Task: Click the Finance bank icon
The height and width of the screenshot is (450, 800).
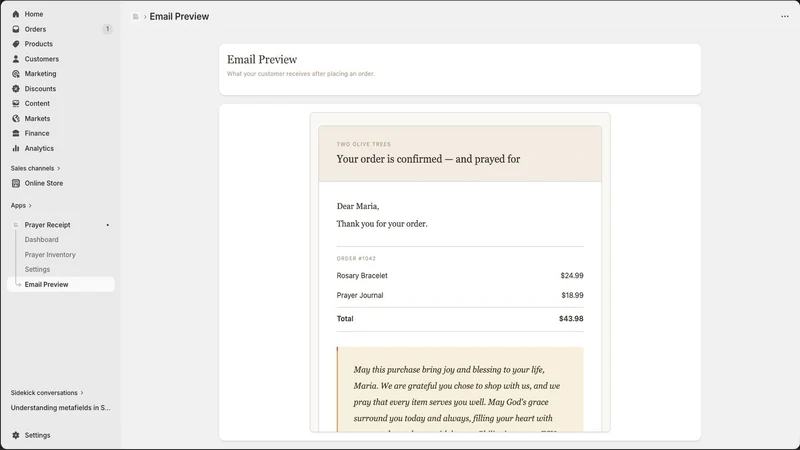Action: pos(16,133)
